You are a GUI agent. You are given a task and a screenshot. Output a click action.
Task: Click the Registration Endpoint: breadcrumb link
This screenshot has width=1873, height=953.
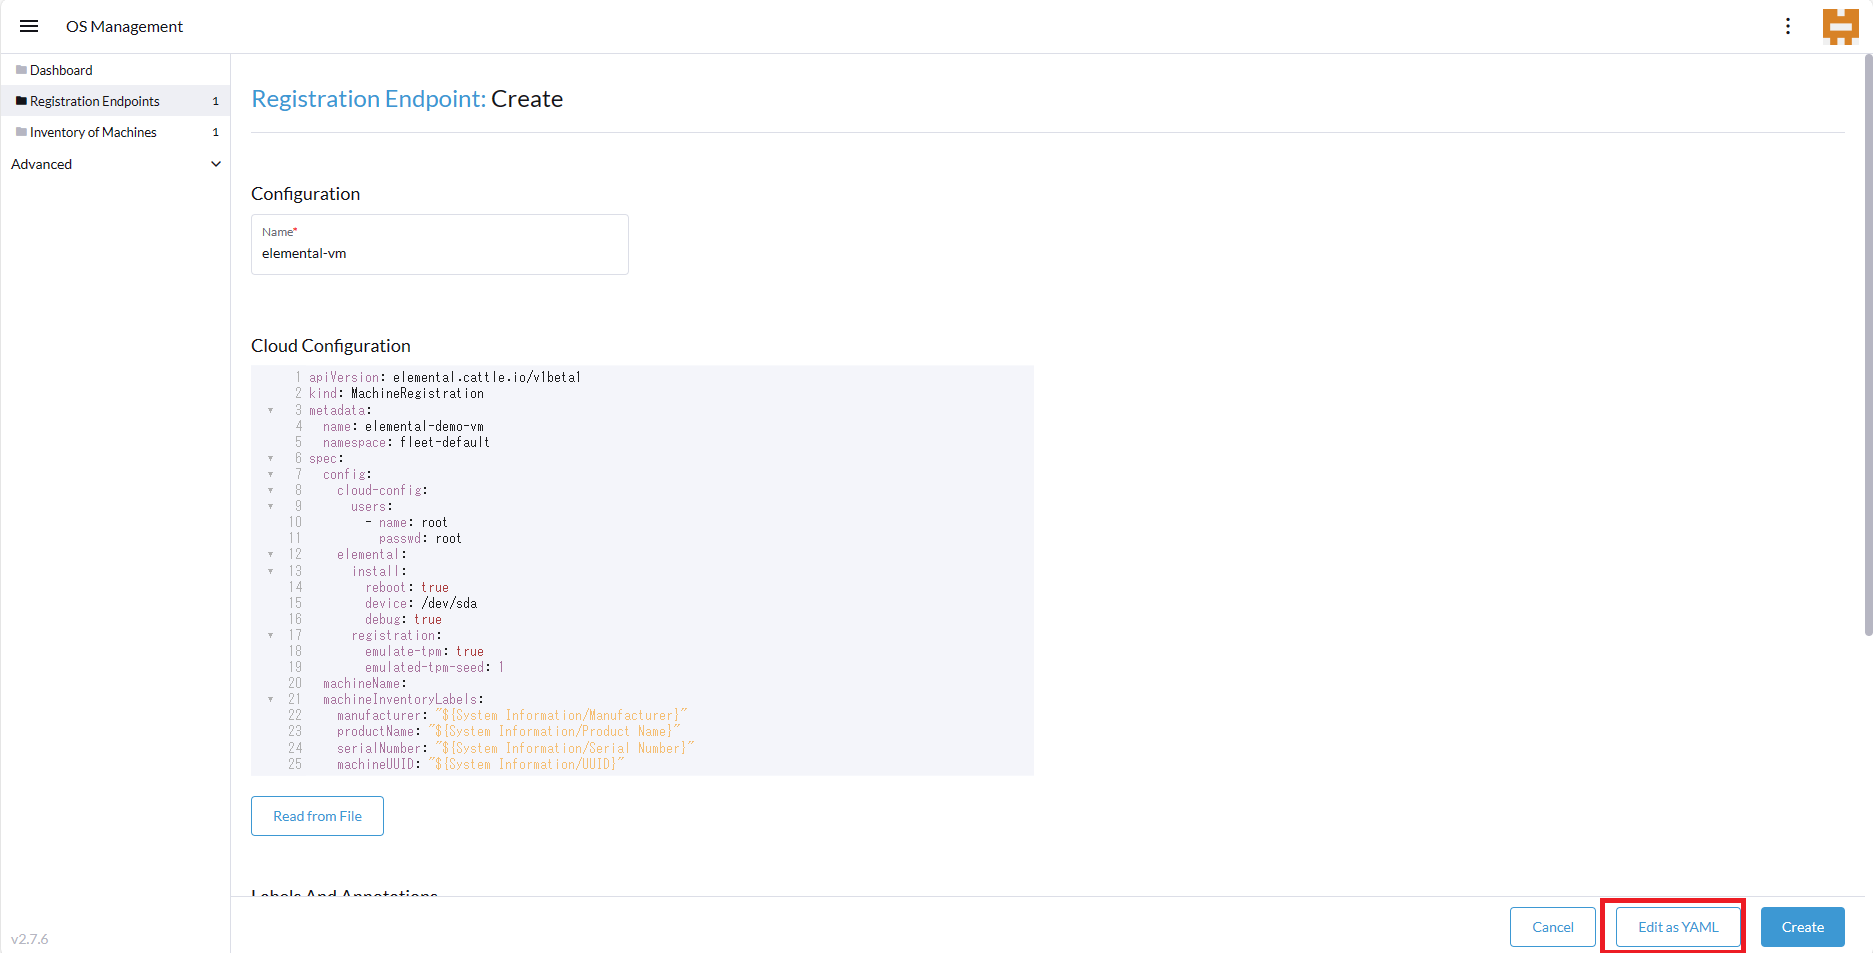coord(368,99)
